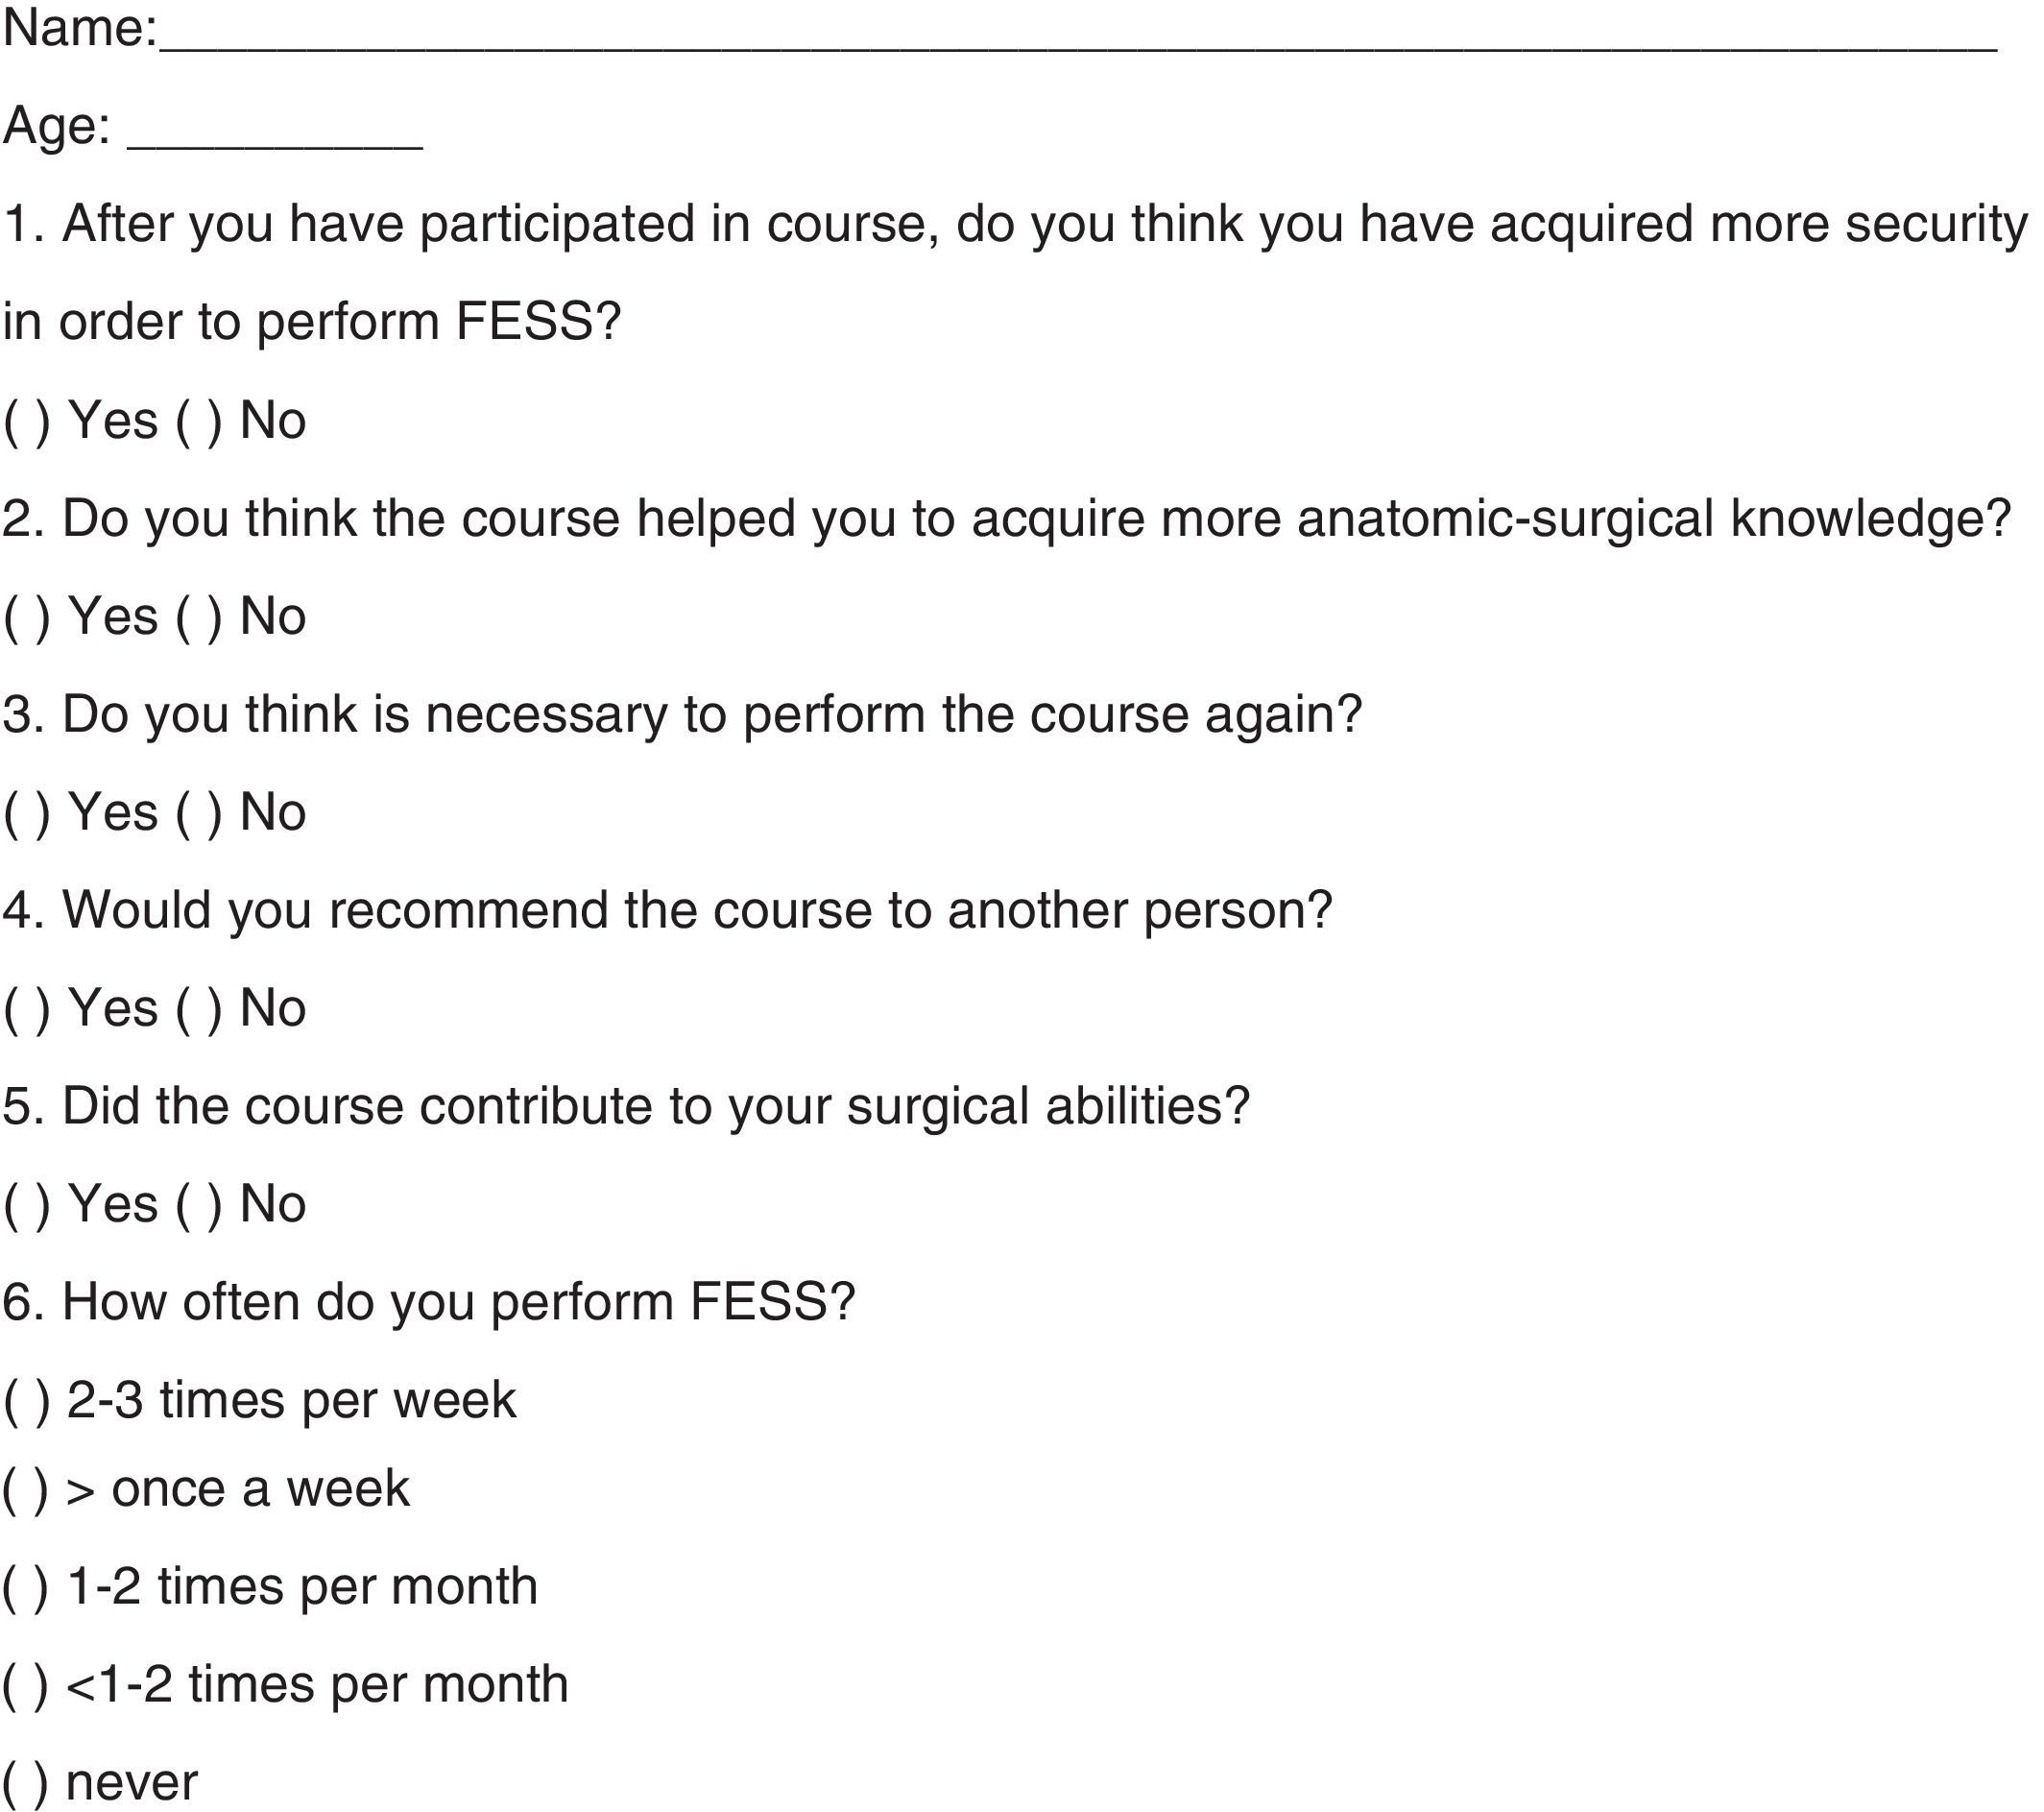Select No for surgical abilities contribution
This screenshot has width=2044, height=1812.
(199, 1205)
